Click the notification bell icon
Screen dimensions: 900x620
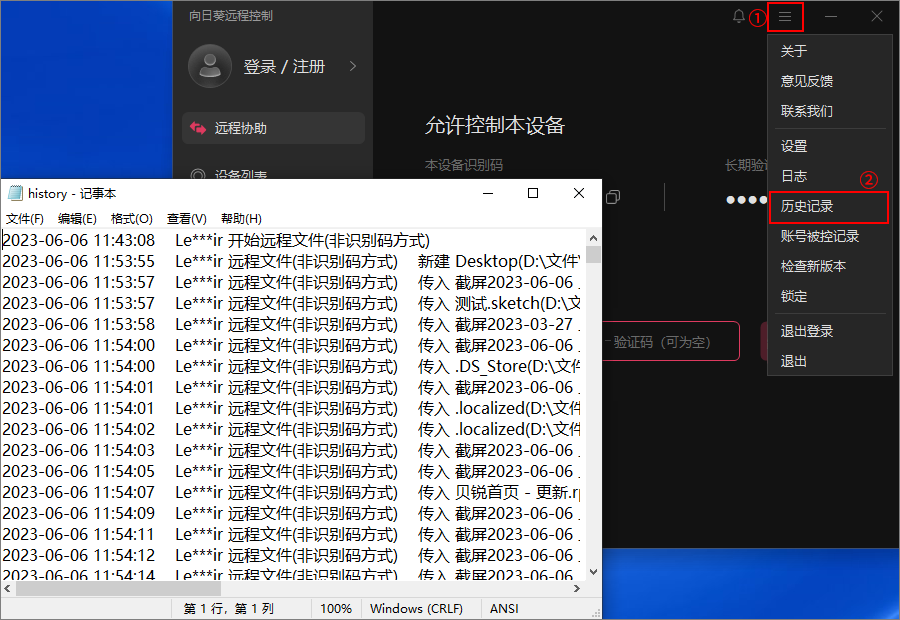[739, 16]
